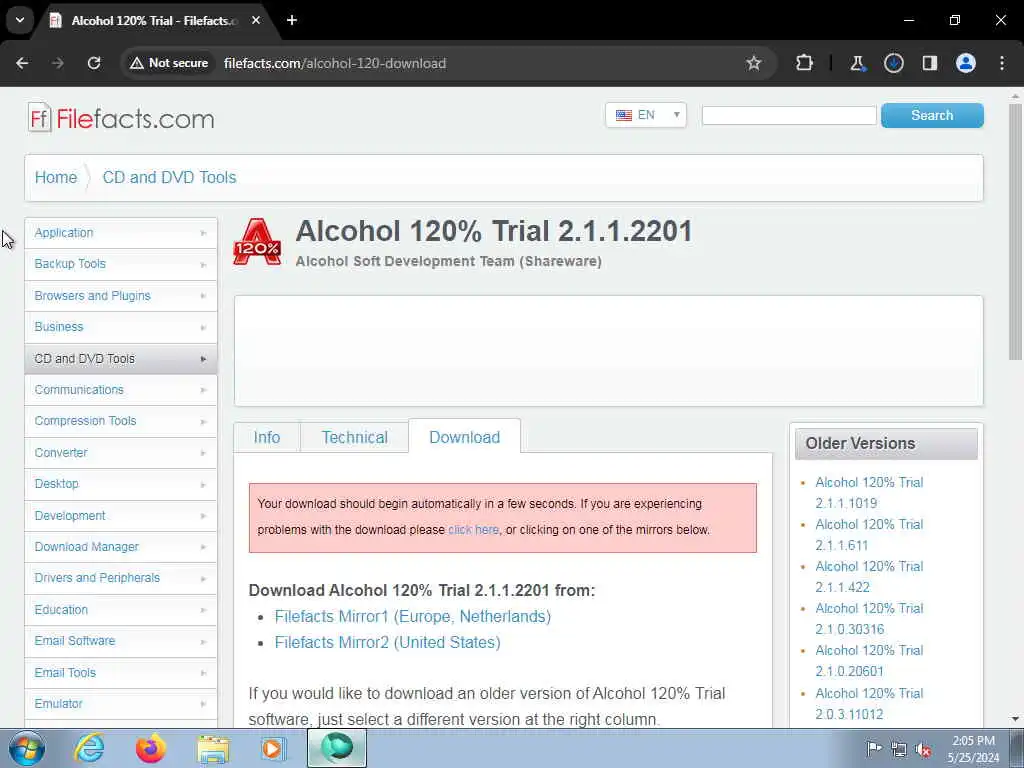1024x768 pixels.
Task: Expand the Application category arrow
Action: coord(203,233)
